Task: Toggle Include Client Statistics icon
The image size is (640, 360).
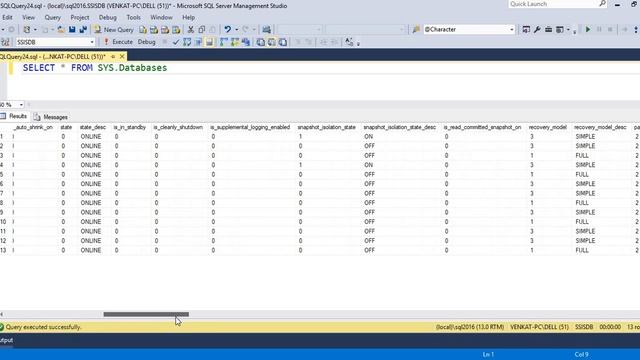Action: (x=246, y=42)
